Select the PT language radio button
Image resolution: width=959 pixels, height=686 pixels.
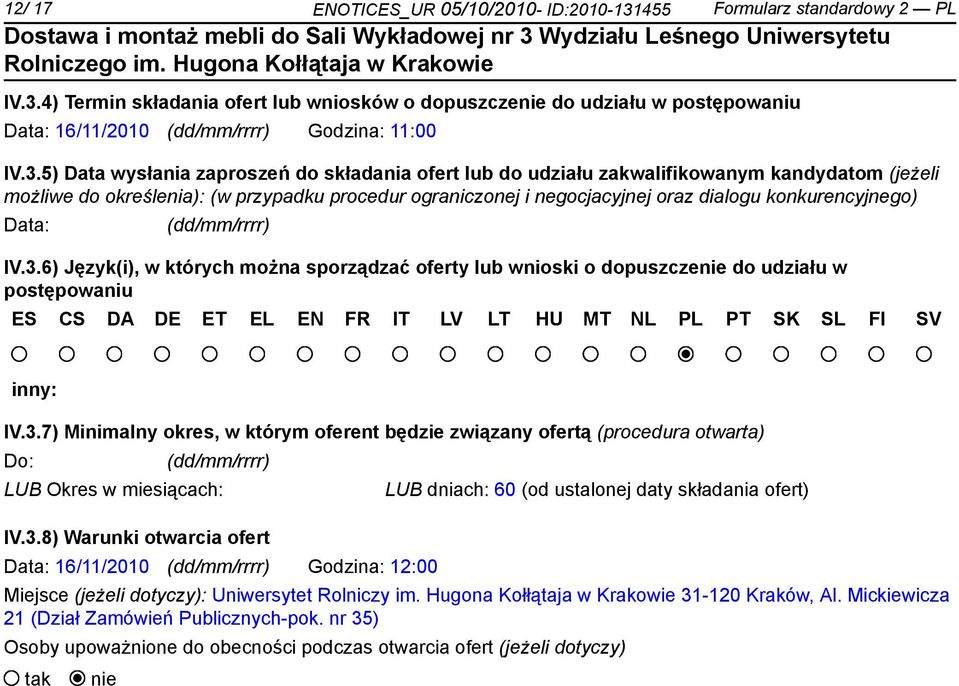click(x=733, y=354)
